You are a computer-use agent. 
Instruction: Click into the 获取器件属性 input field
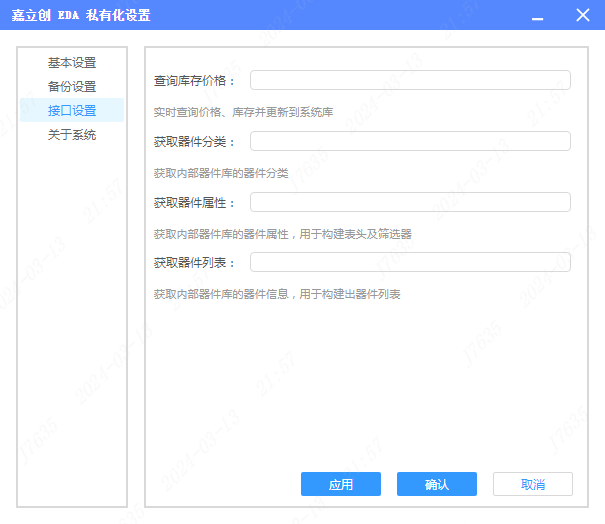point(410,203)
